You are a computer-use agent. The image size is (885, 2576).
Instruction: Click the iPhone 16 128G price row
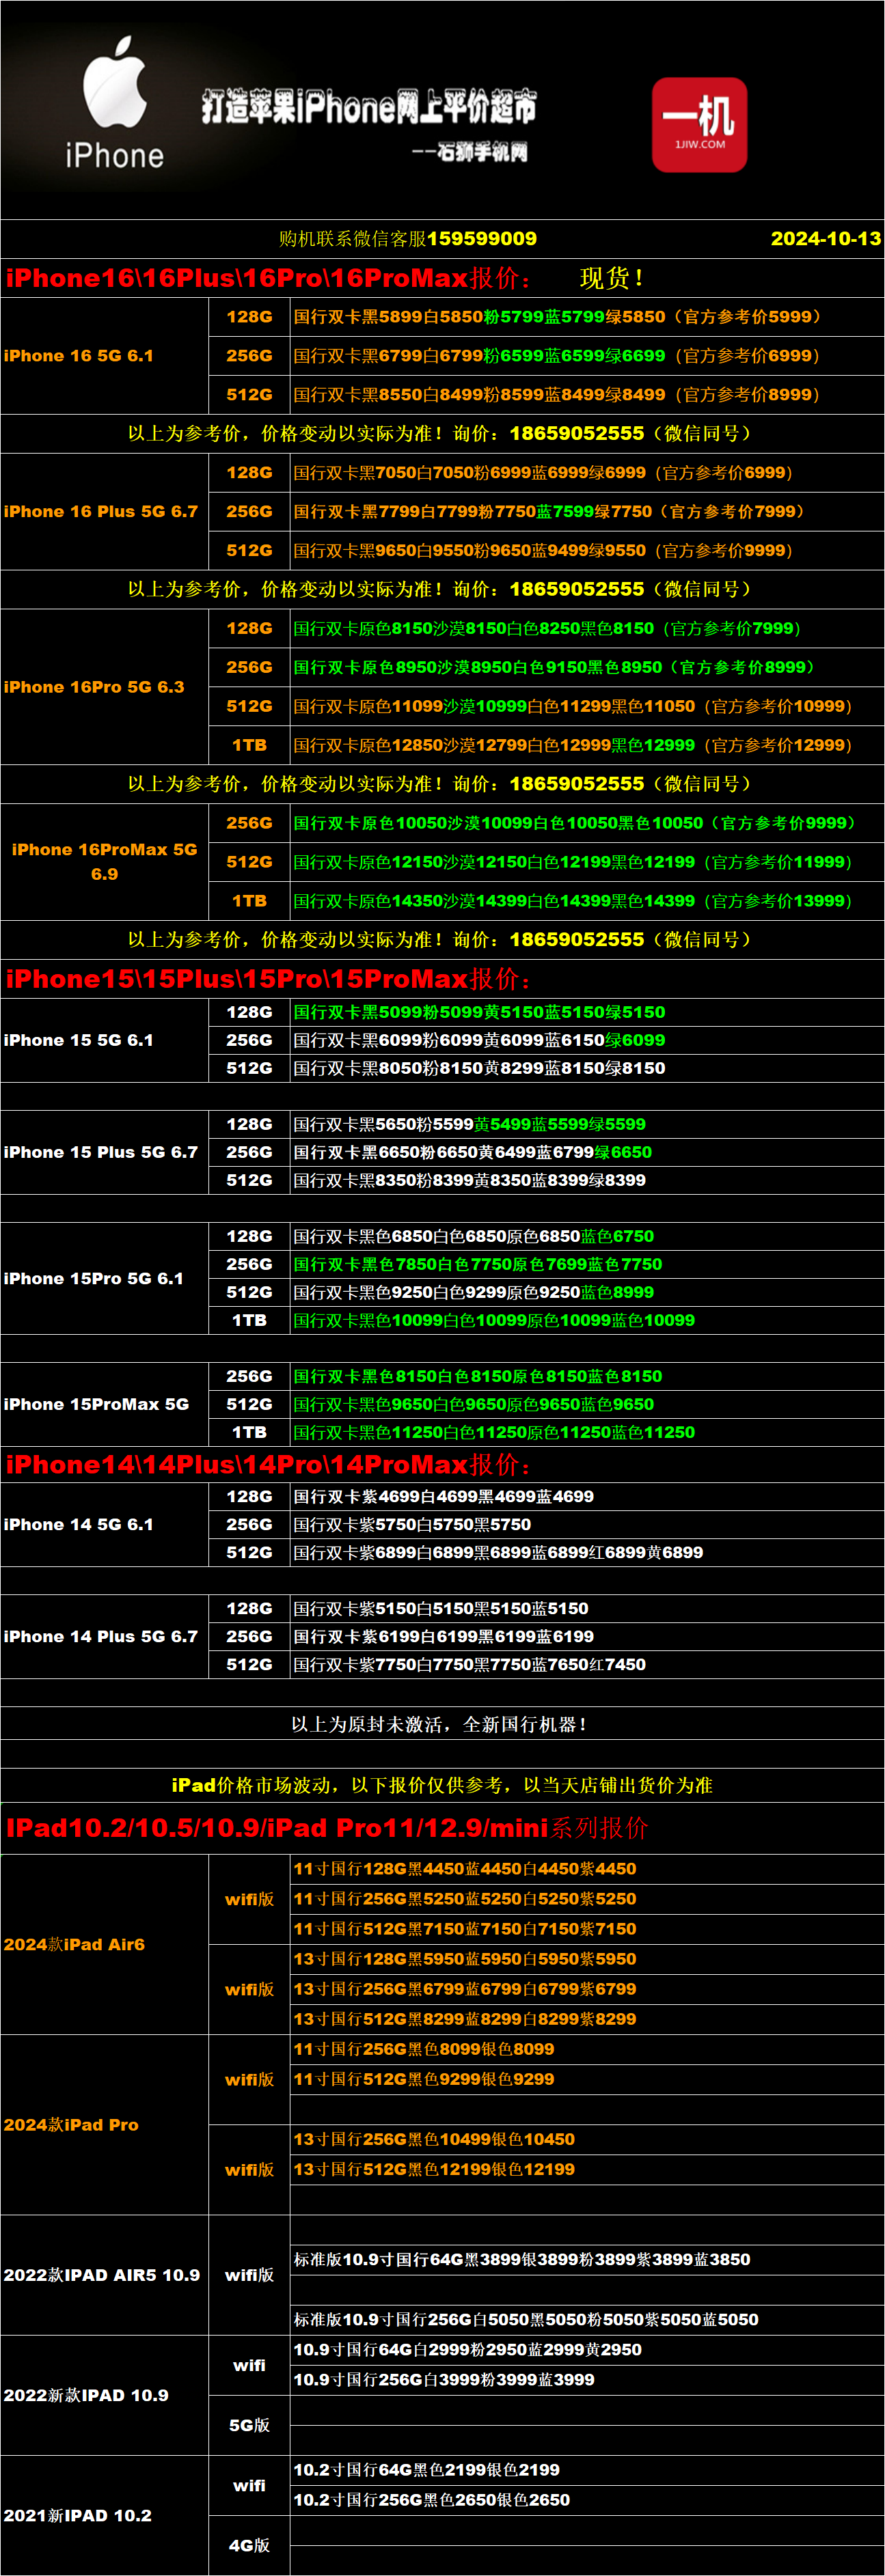coord(587,317)
